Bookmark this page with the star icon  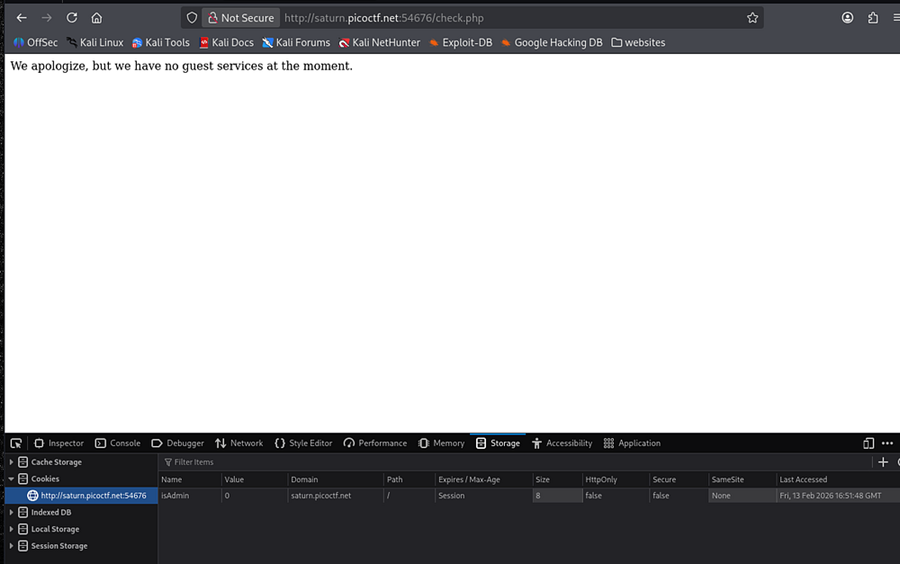coord(752,18)
